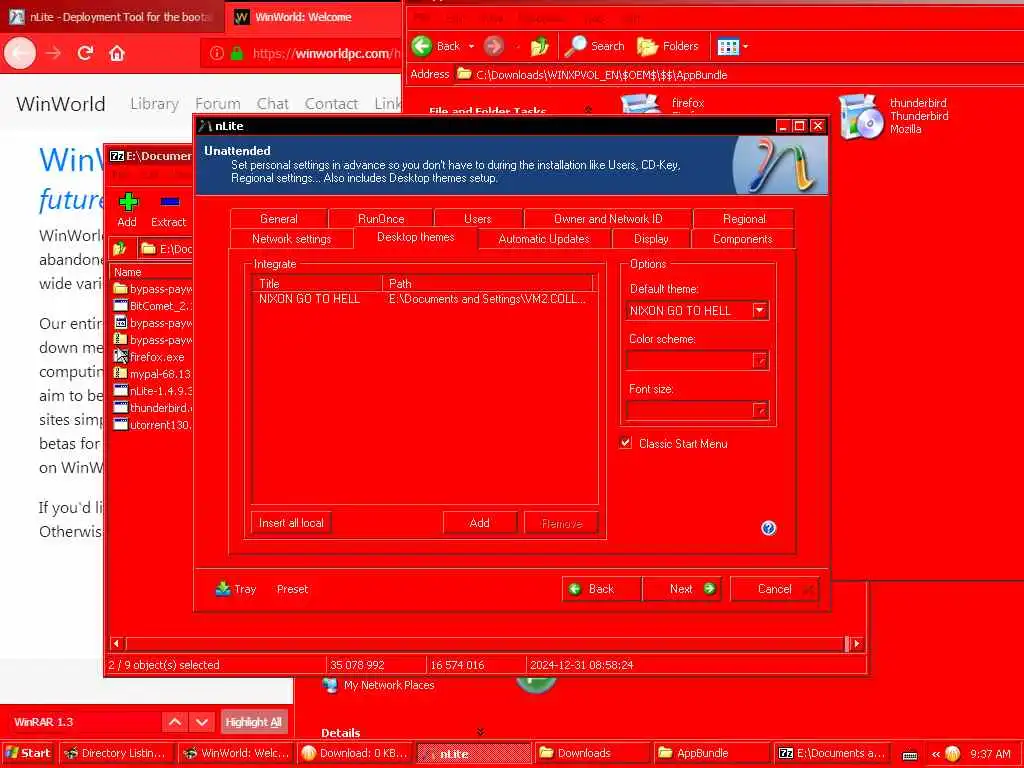Click the Add green plus icon in 7-Zip

tap(128, 202)
